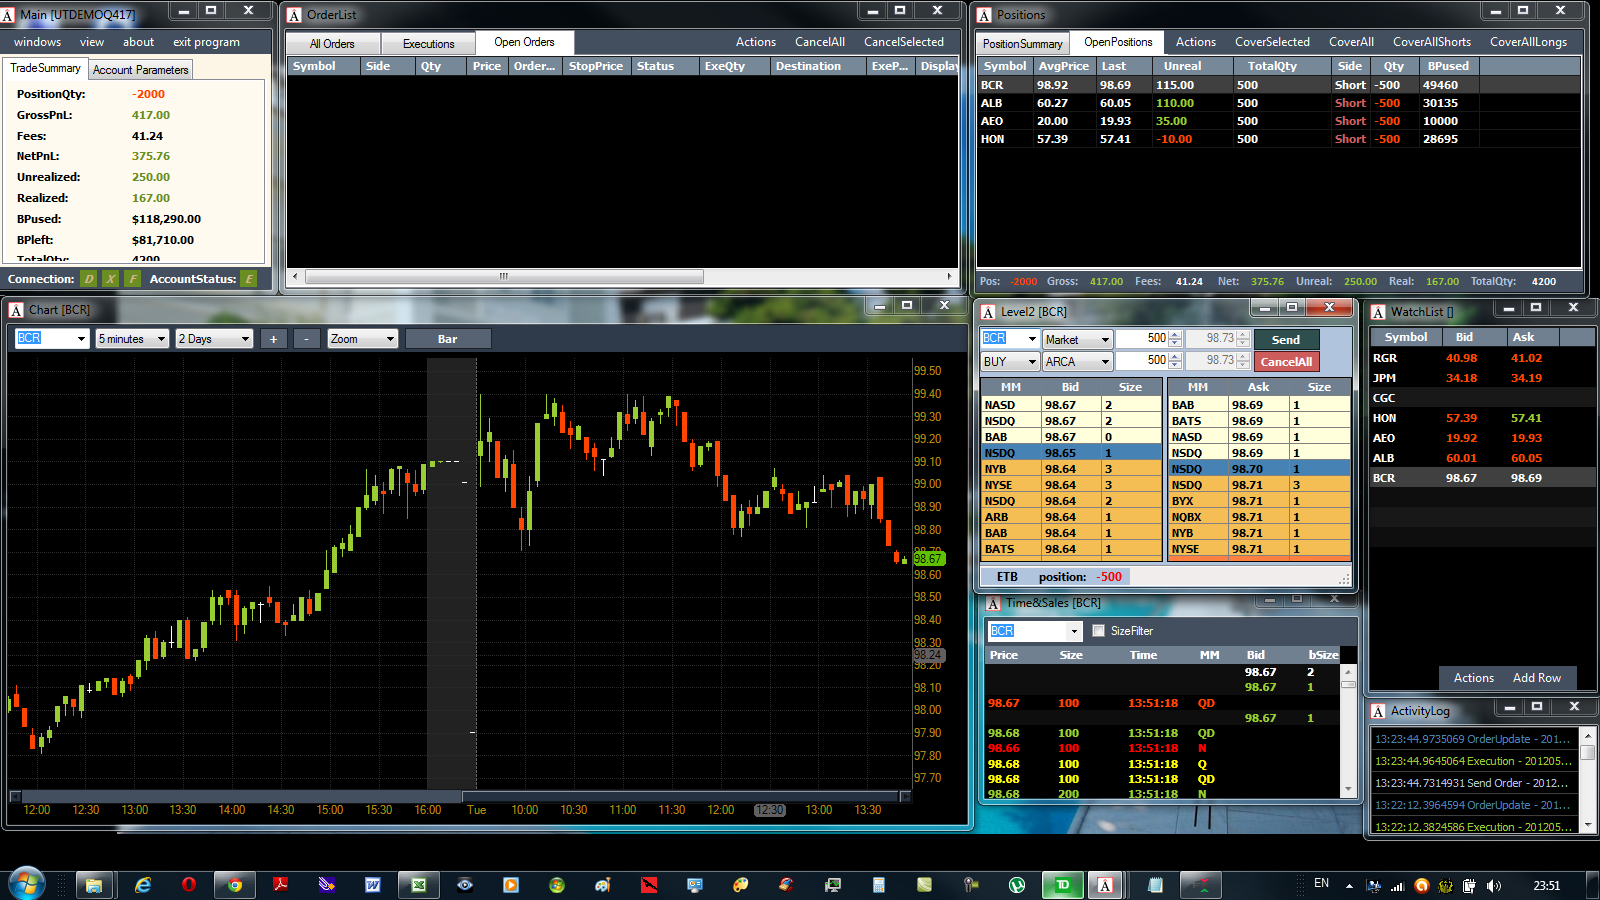Click CoverAllLongs in Positions
The width and height of the screenshot is (1600, 900).
tap(1528, 42)
